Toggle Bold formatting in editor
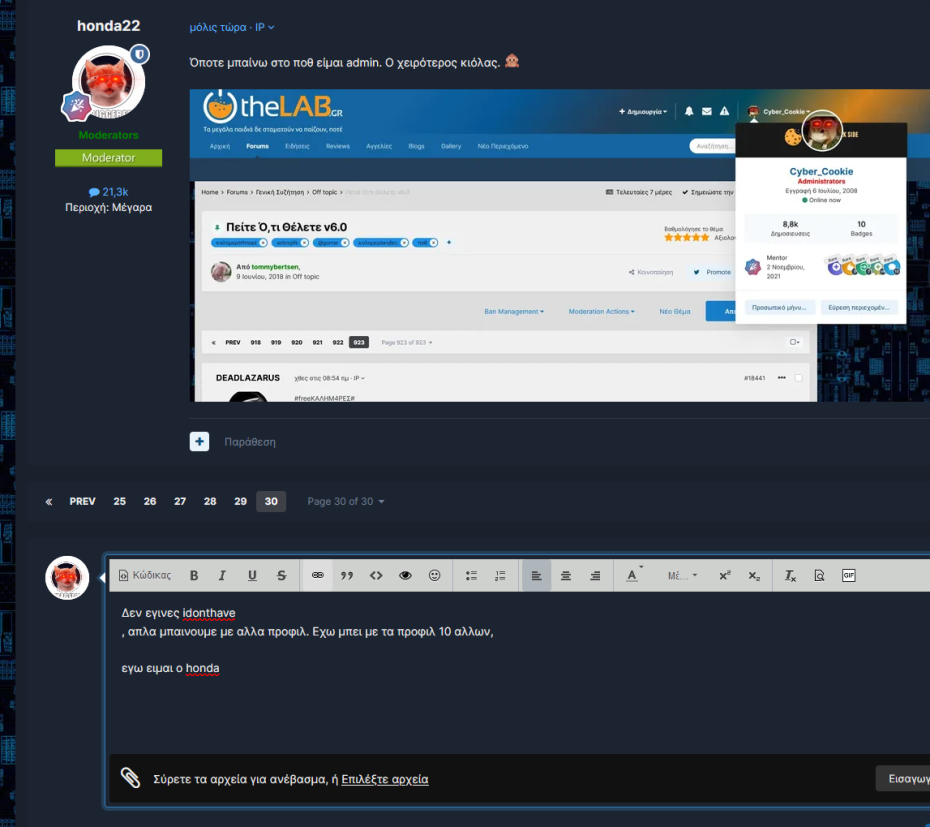The height and width of the screenshot is (827, 930). coord(194,575)
